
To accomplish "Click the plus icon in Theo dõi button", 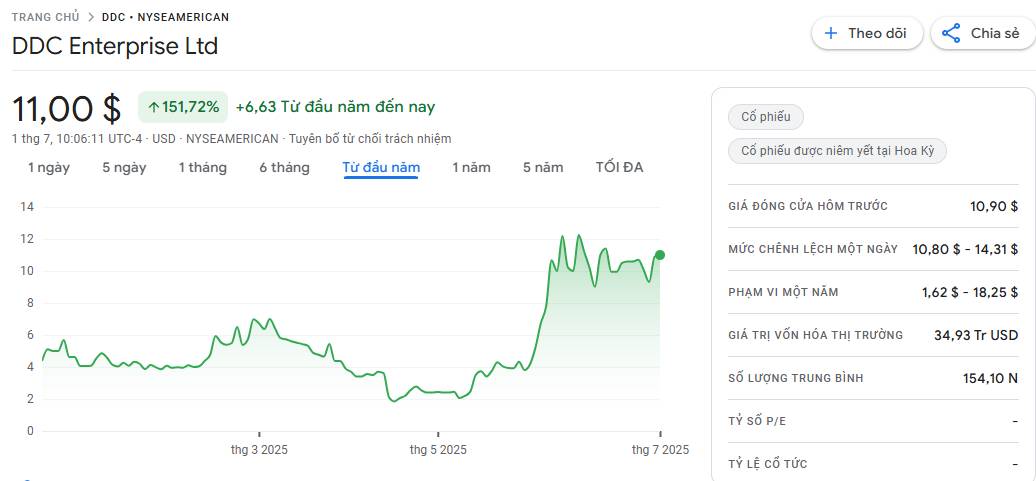I will tap(831, 33).
